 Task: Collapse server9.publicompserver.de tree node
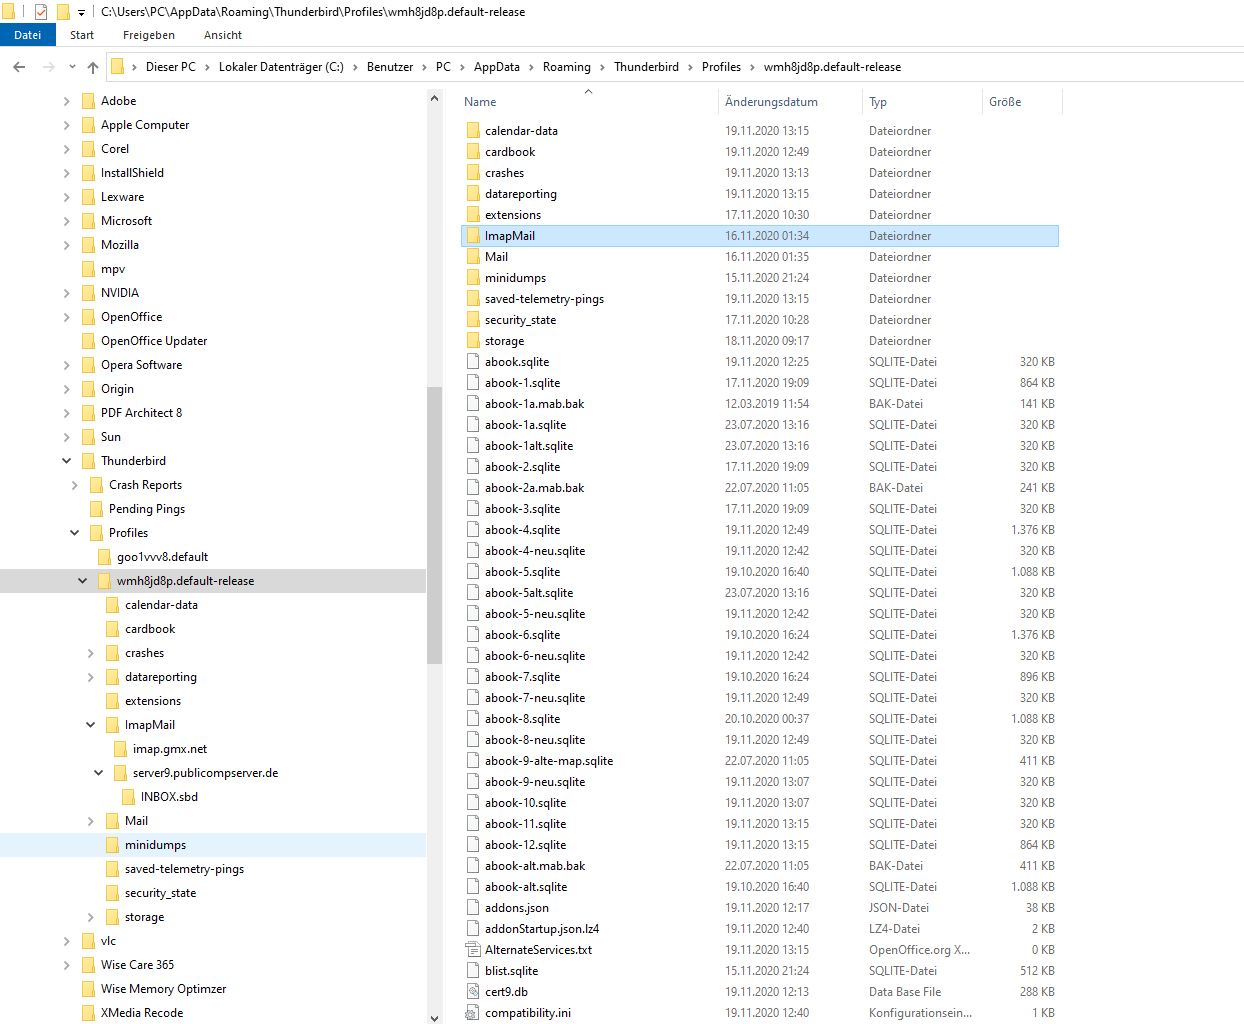tap(99, 773)
